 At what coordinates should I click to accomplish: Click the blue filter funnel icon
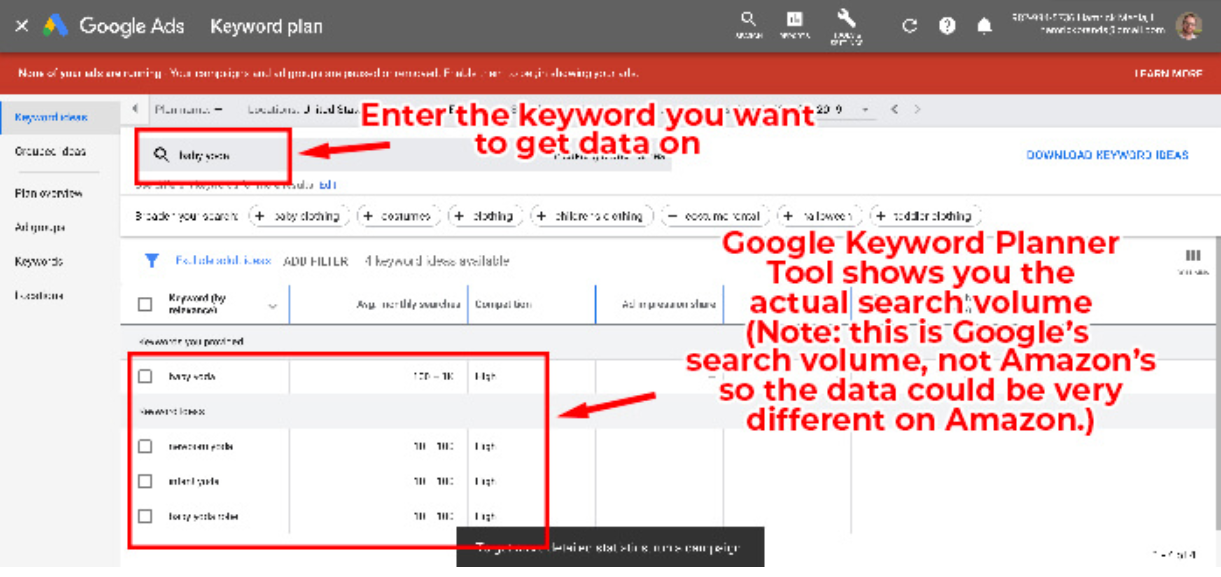151,261
